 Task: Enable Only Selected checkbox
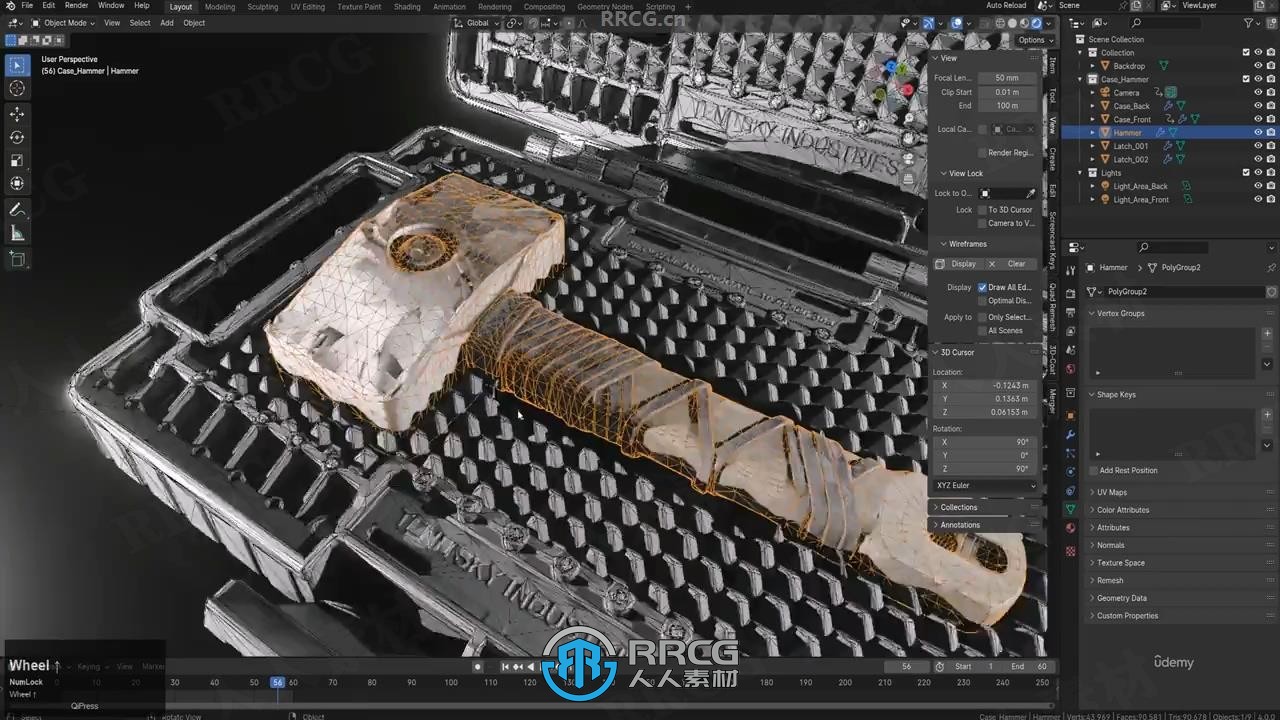tap(982, 317)
